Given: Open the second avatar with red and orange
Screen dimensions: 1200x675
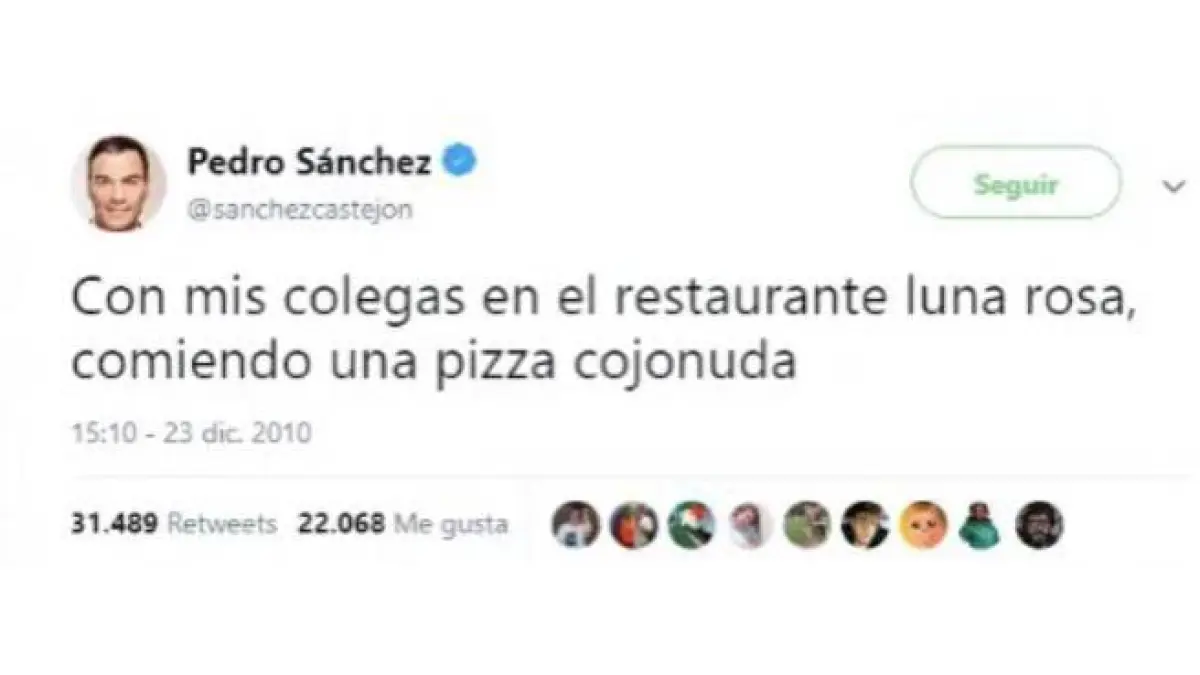Looking at the screenshot, I should (x=634, y=524).
